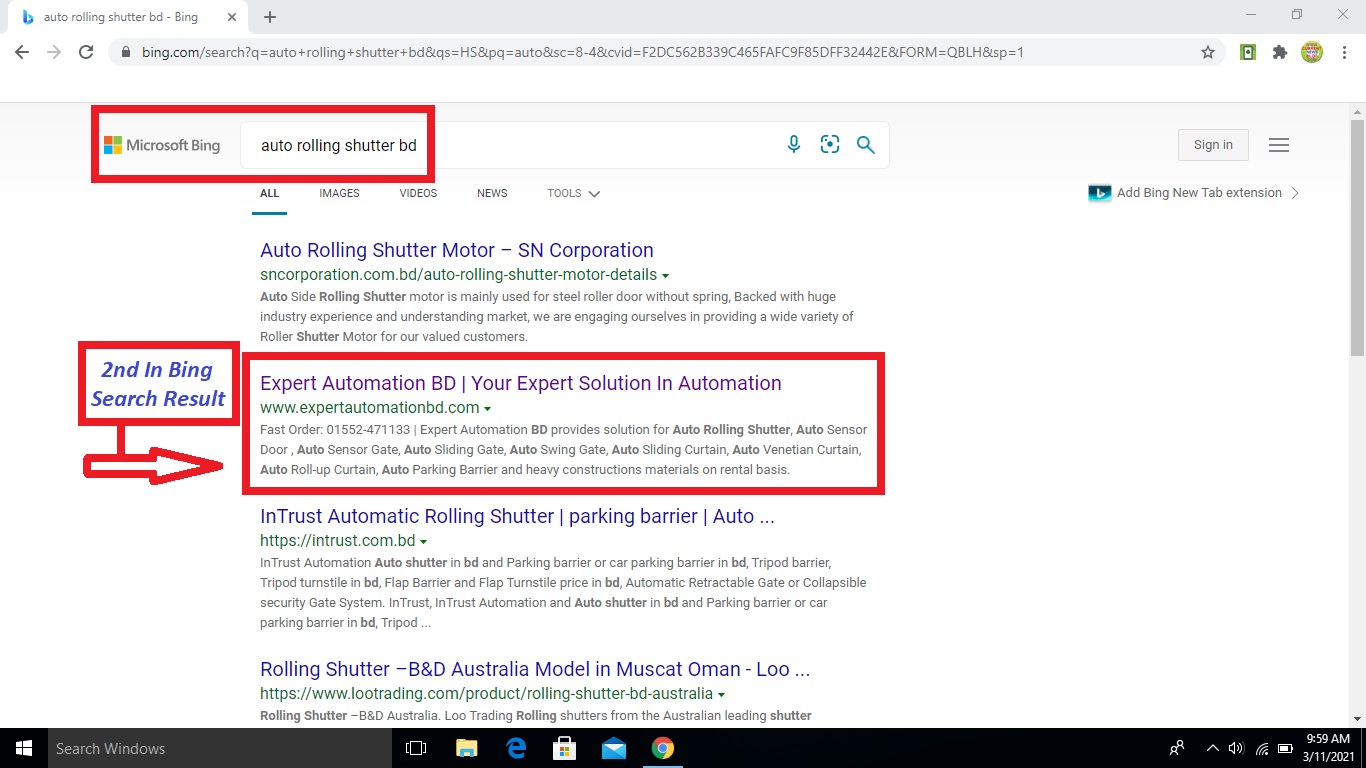Screen dimensions: 1366x768
Task: Click the microphone voice search icon
Action: point(794,145)
